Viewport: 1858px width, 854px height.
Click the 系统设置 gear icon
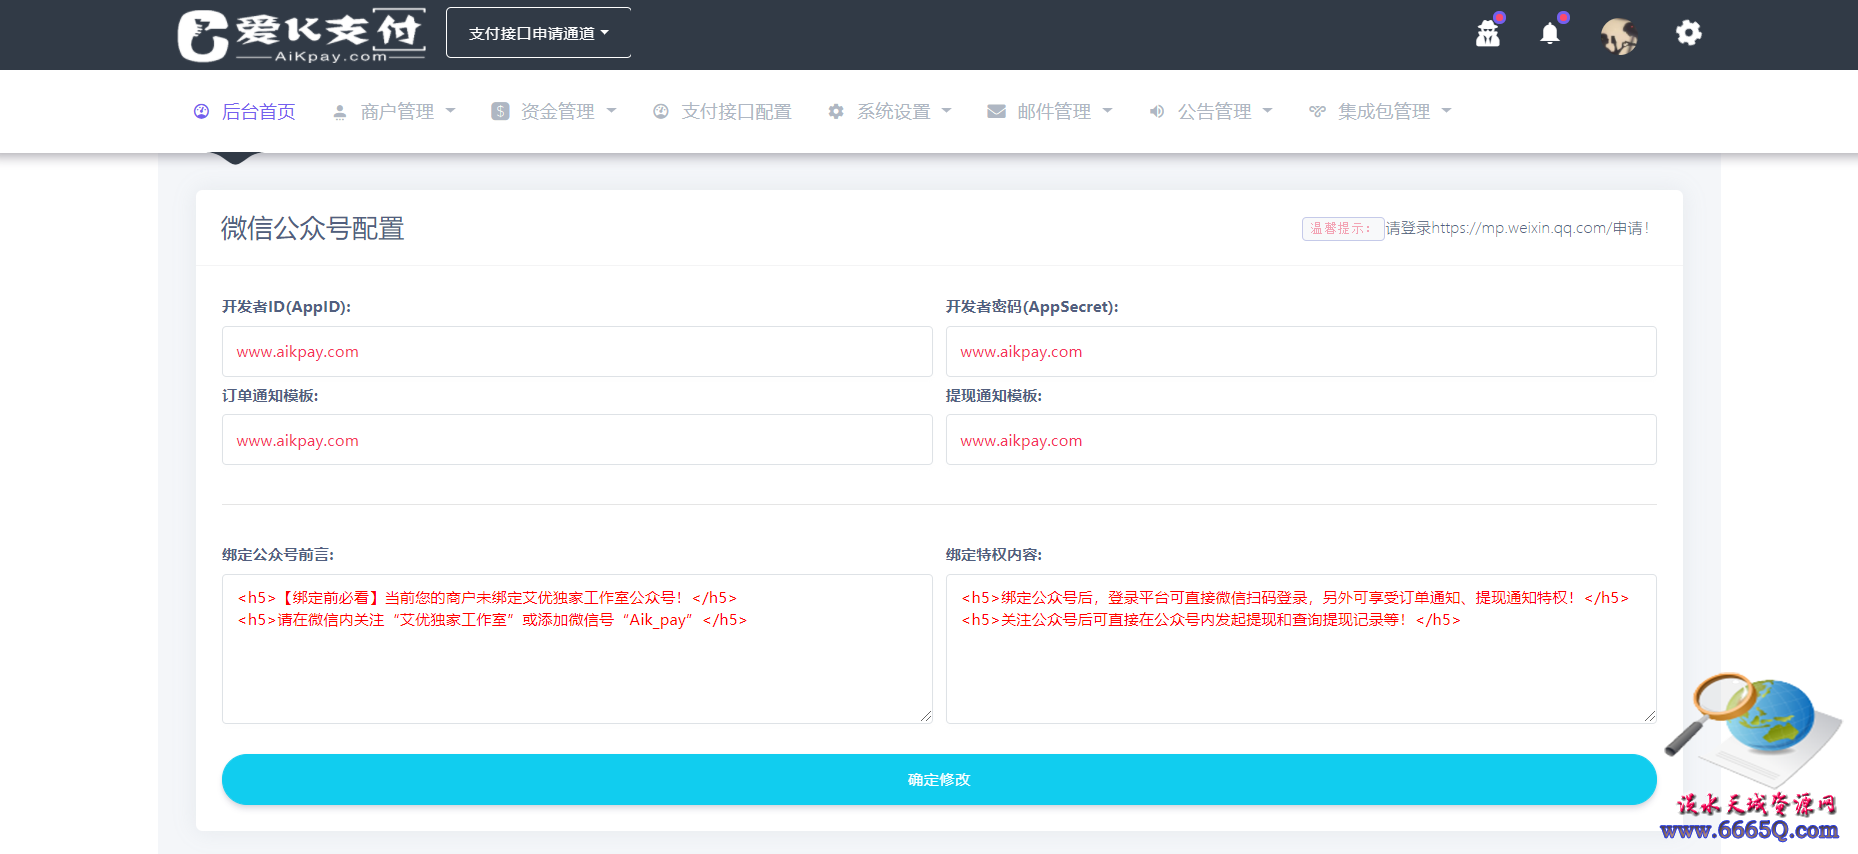836,111
